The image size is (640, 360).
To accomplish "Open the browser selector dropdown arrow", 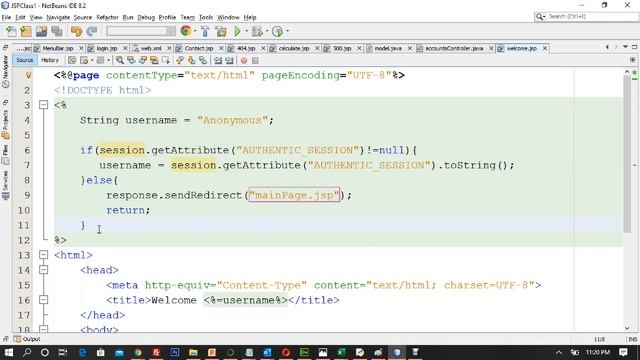I will (195, 31).
